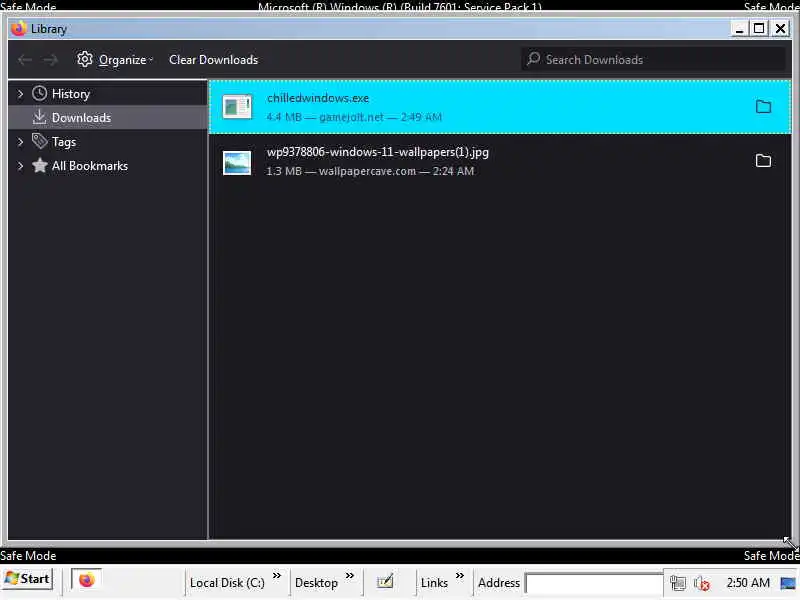This screenshot has width=800, height=600.
Task: Open the Local Disk (C:) toolbar
Action: point(227,583)
